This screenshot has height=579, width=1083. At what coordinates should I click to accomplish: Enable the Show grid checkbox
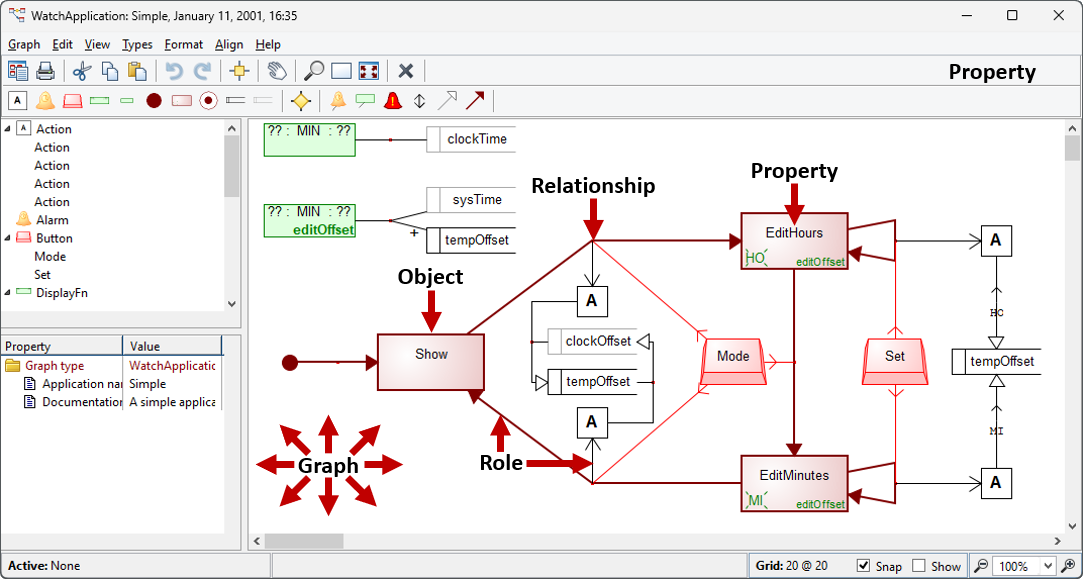(919, 566)
